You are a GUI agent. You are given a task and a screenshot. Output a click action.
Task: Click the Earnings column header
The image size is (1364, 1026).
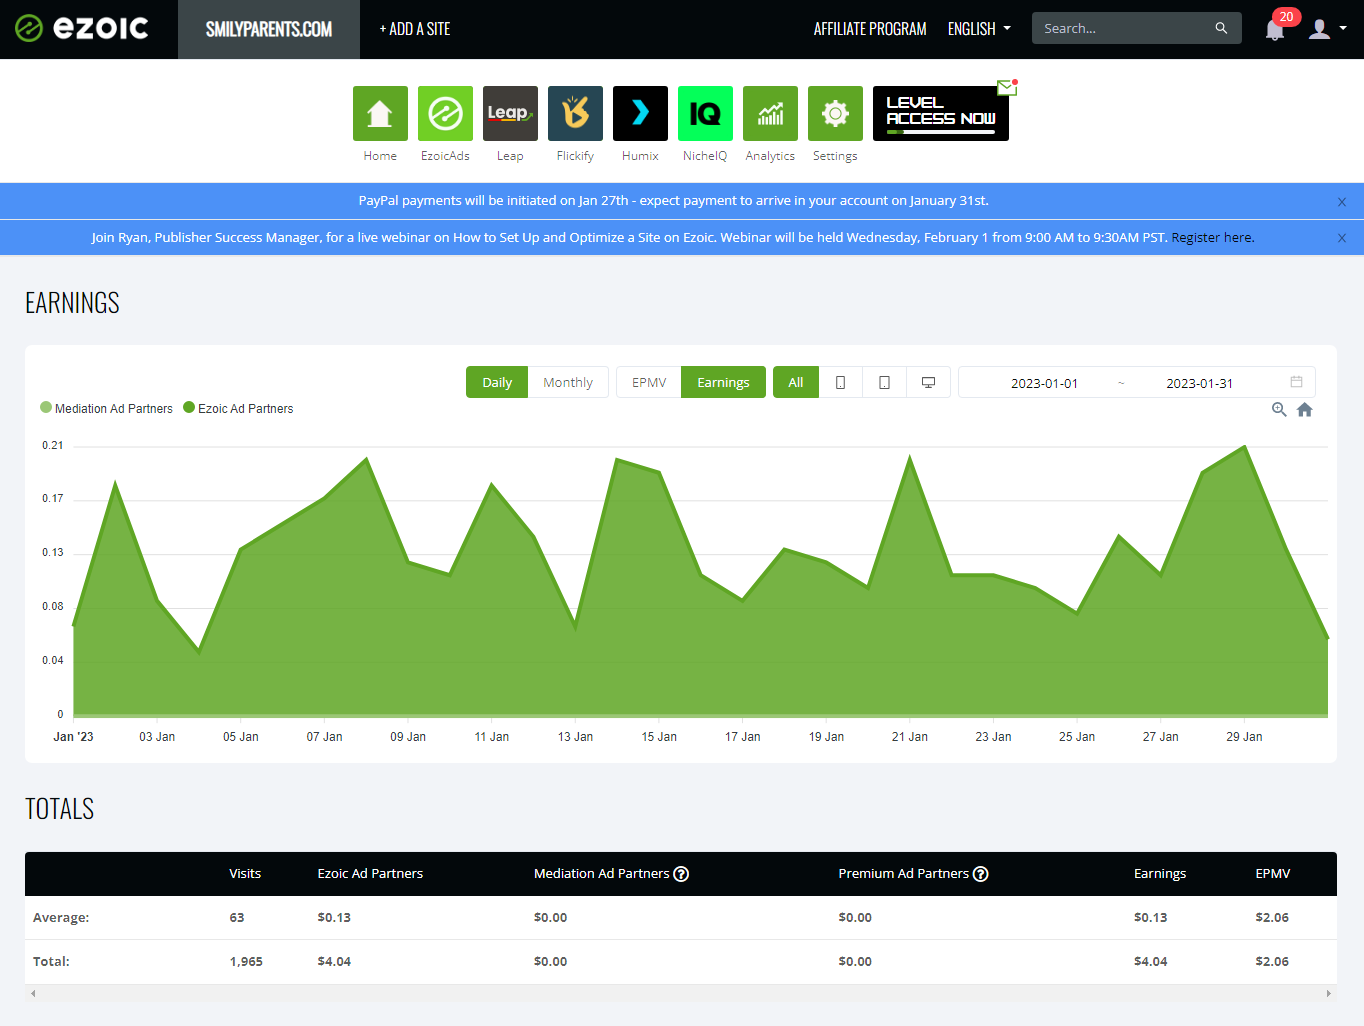point(1160,873)
